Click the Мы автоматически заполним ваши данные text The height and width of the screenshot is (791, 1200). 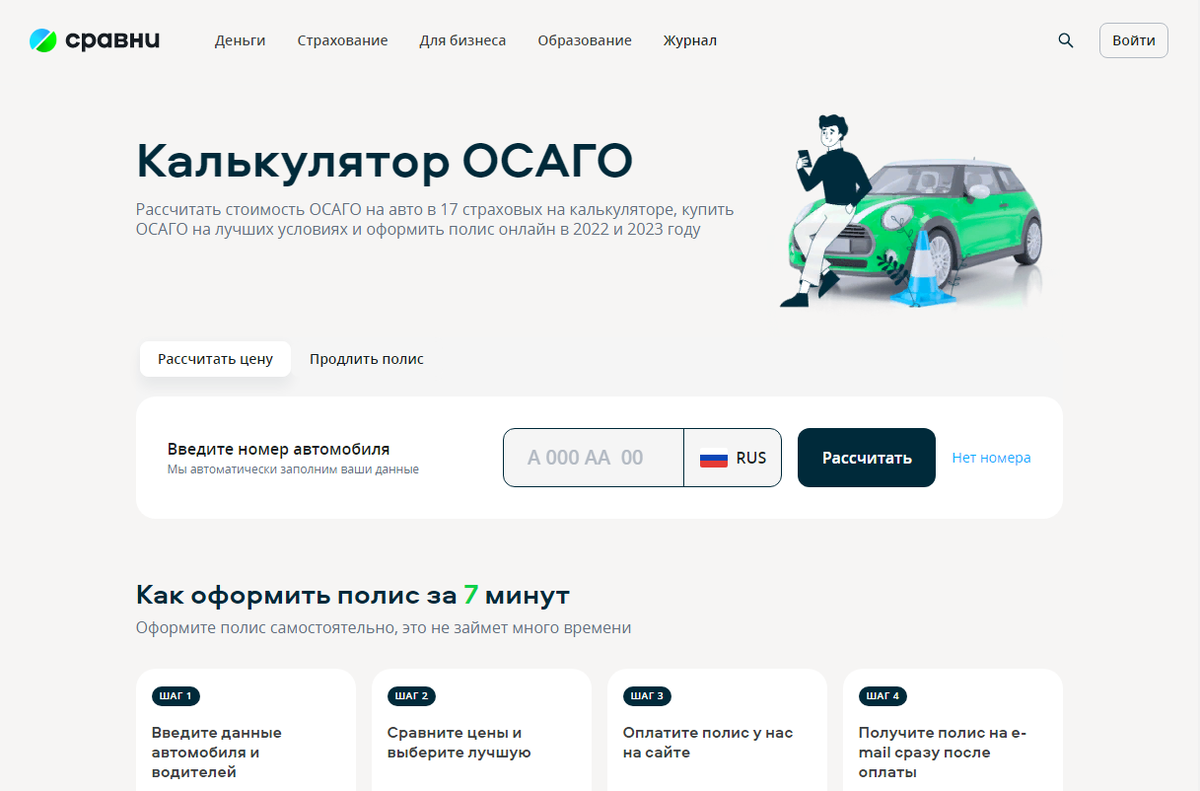(x=293, y=469)
